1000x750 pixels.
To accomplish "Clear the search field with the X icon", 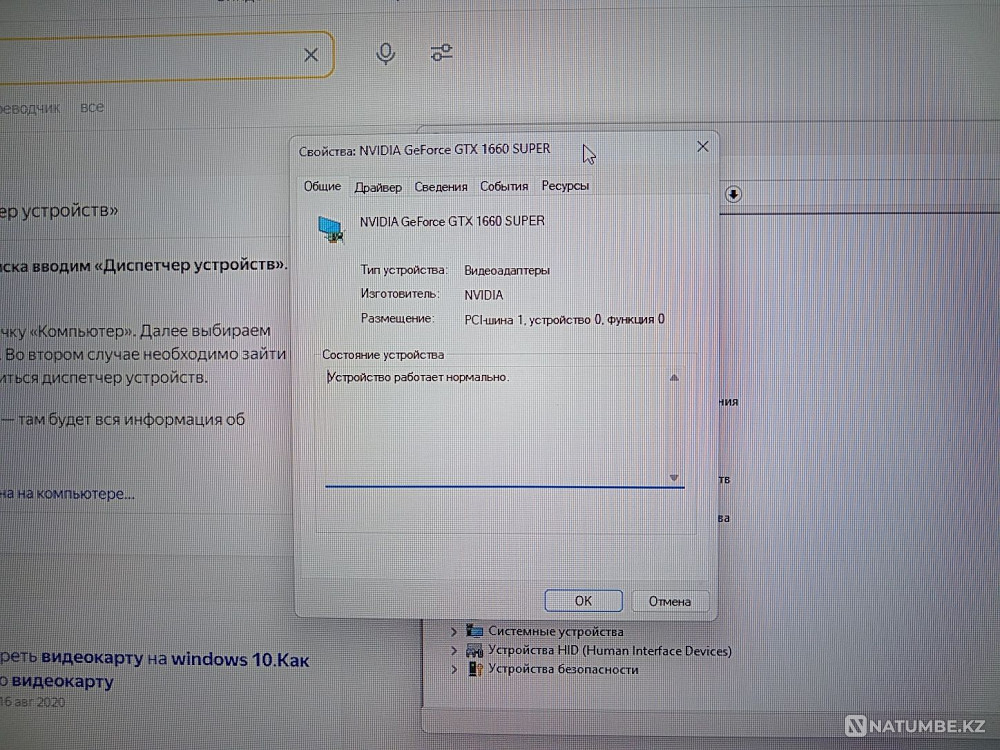I will tap(311, 55).
